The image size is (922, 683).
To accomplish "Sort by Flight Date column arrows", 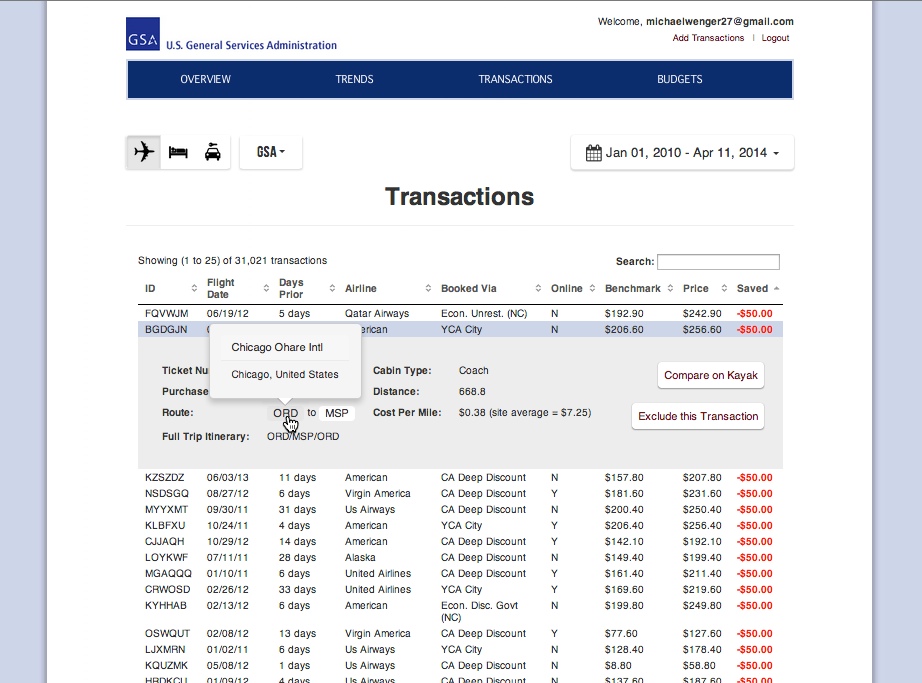I will point(266,288).
